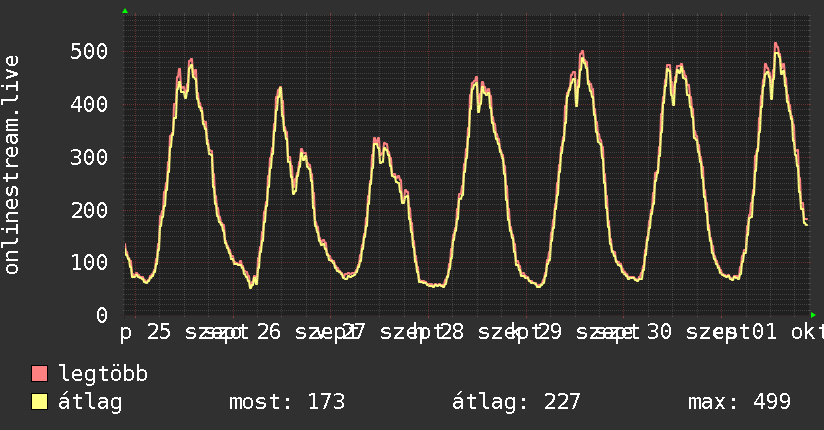This screenshot has width=824, height=430.
Task: Click the pink legtöbb legend swatch
Action: click(39, 373)
